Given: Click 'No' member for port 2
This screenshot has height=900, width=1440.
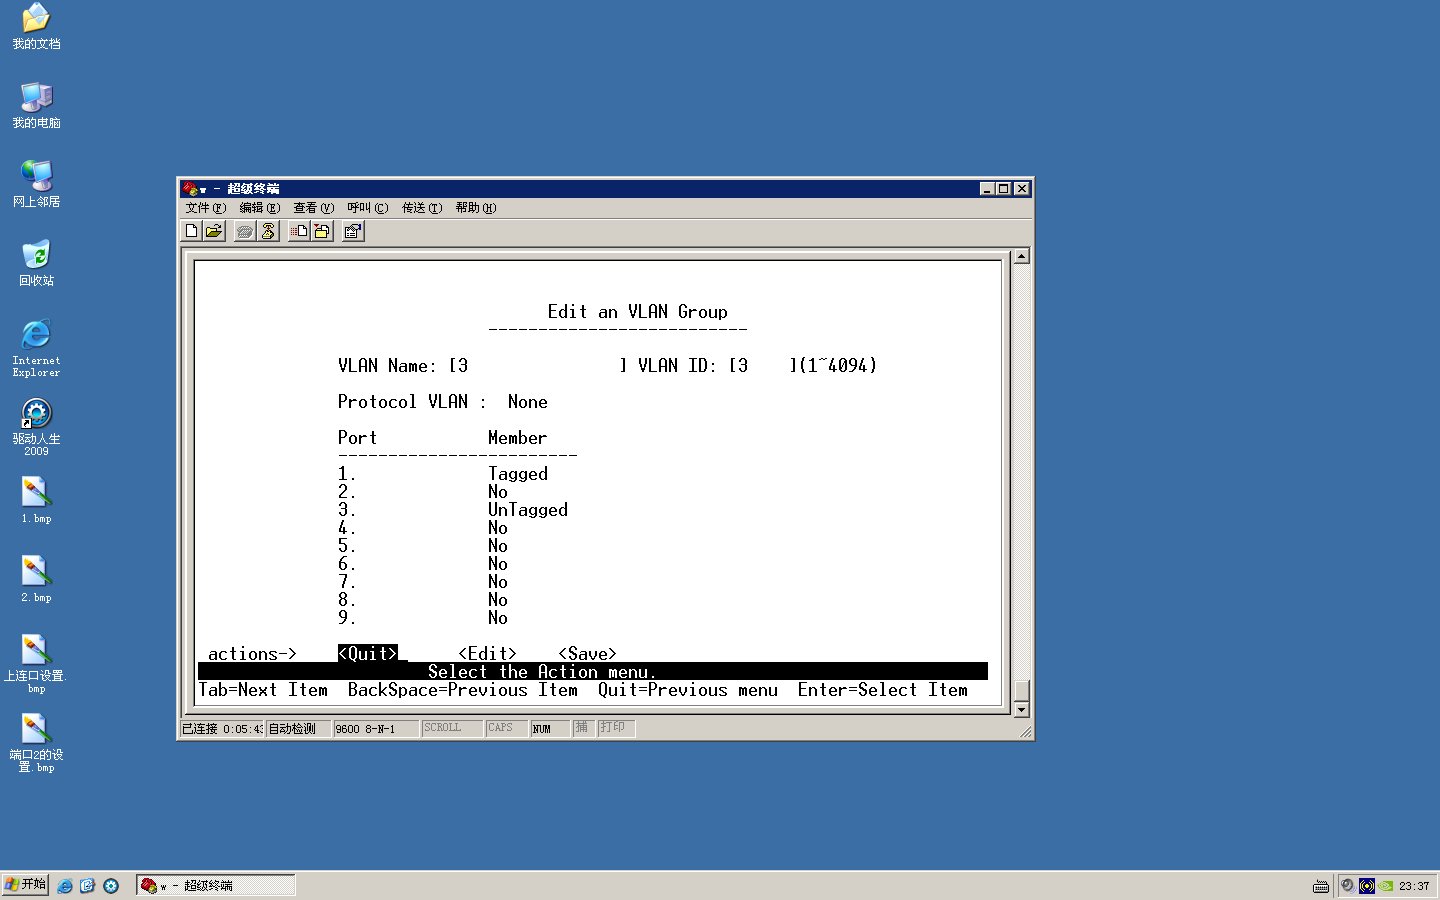Looking at the screenshot, I should point(498,492).
